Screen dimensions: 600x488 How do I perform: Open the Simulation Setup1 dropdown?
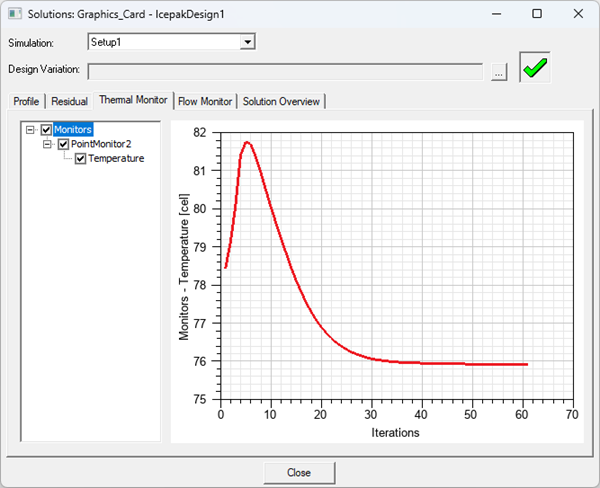pos(249,42)
